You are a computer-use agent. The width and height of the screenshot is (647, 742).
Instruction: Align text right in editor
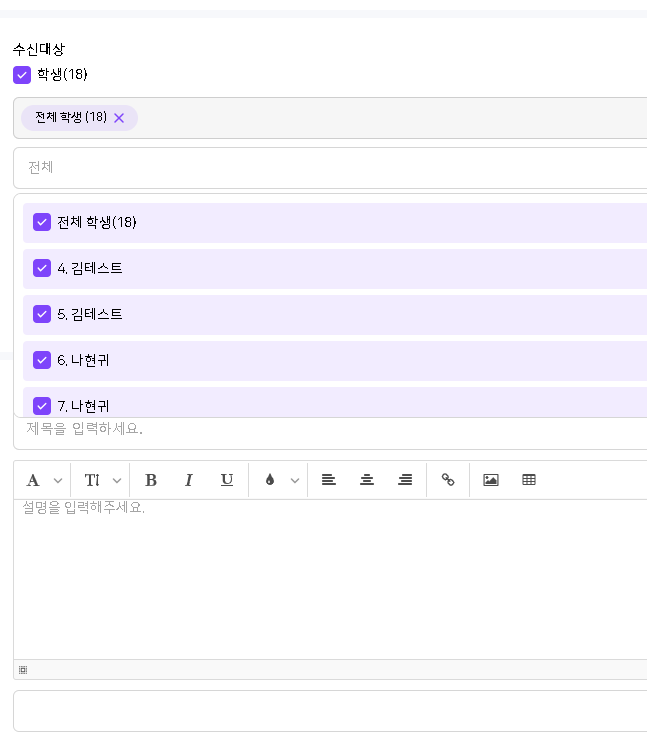pos(405,480)
